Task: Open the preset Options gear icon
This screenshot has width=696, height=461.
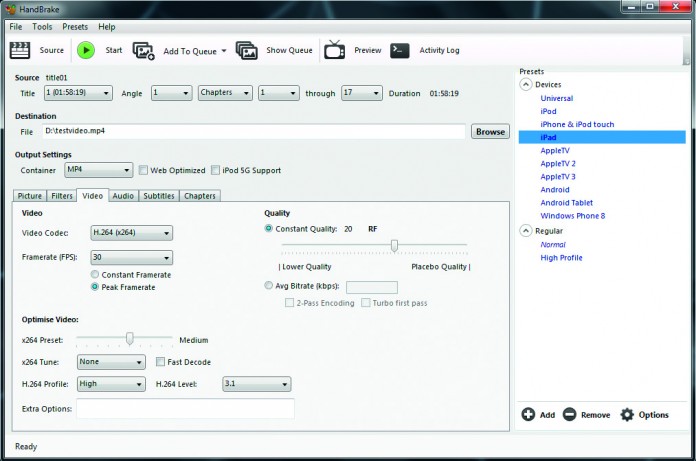Action: 628,414
